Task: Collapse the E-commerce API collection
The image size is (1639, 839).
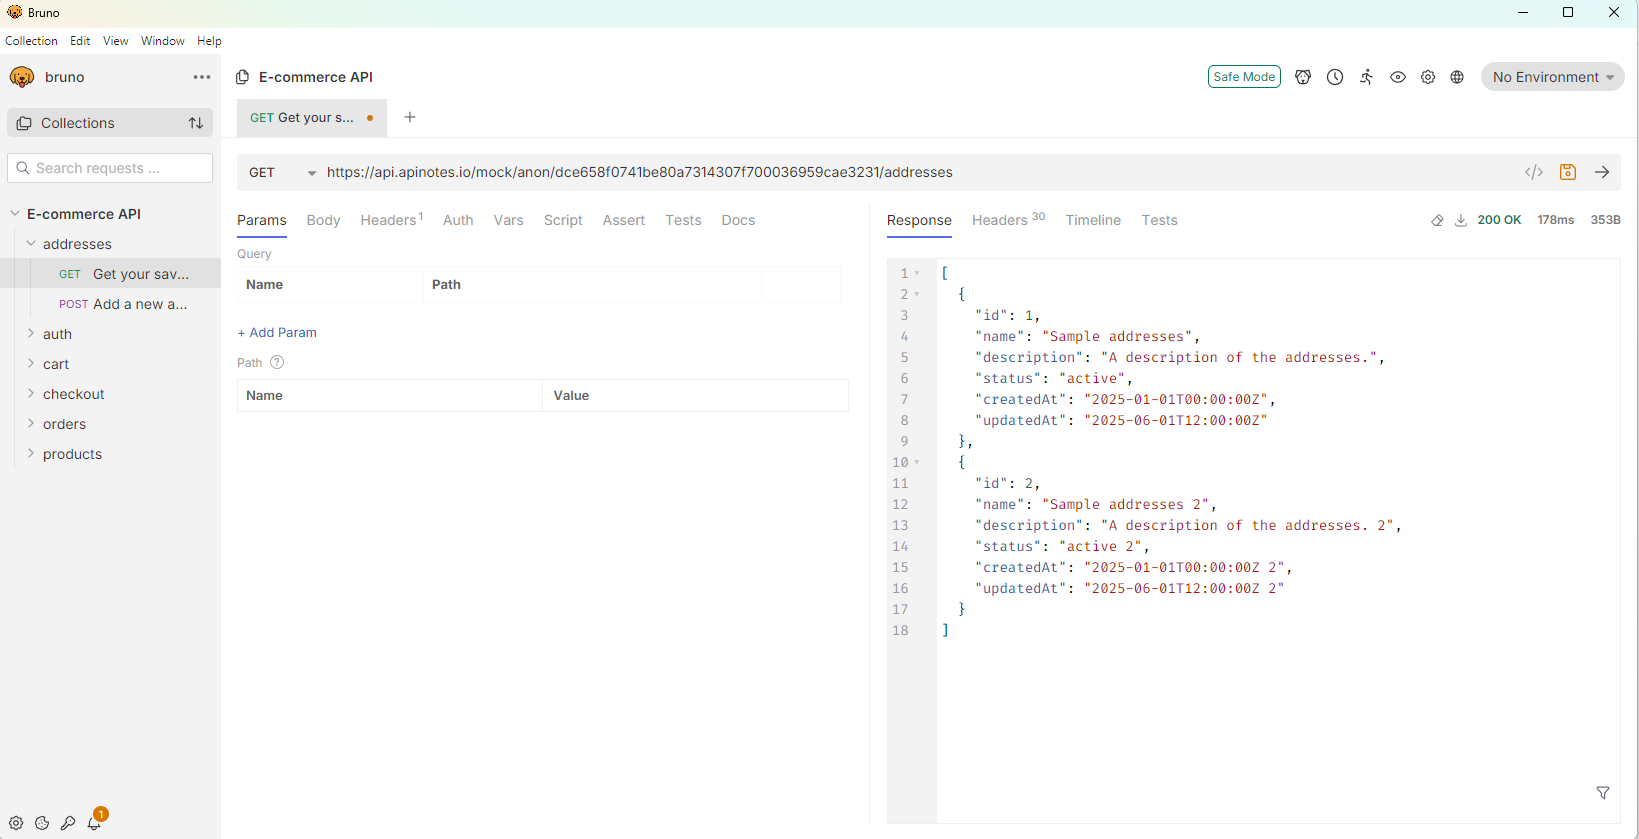Action: coord(15,214)
